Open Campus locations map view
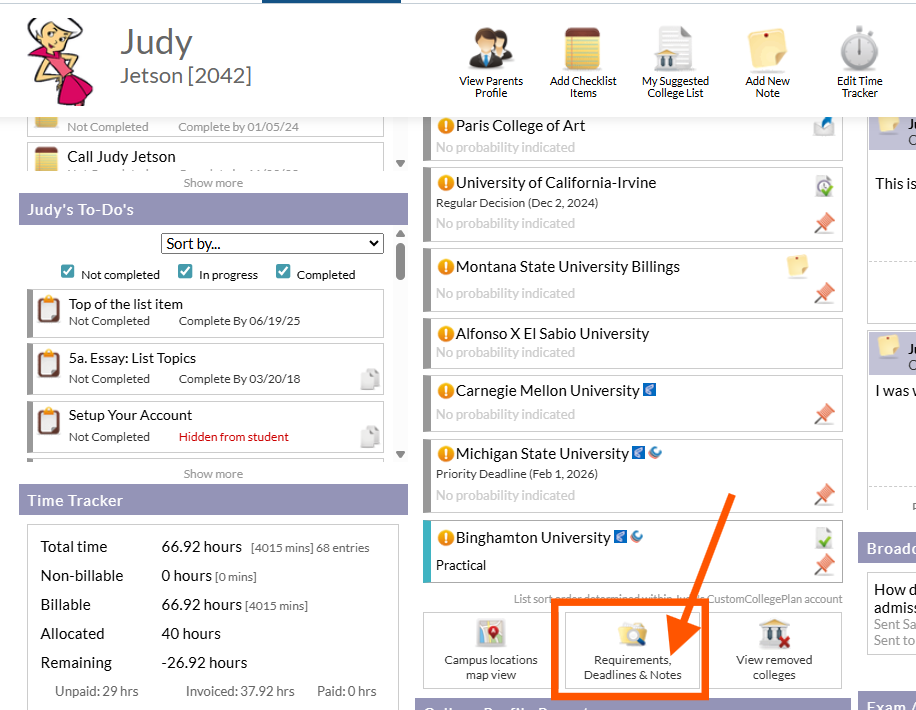The width and height of the screenshot is (916, 710). click(491, 650)
